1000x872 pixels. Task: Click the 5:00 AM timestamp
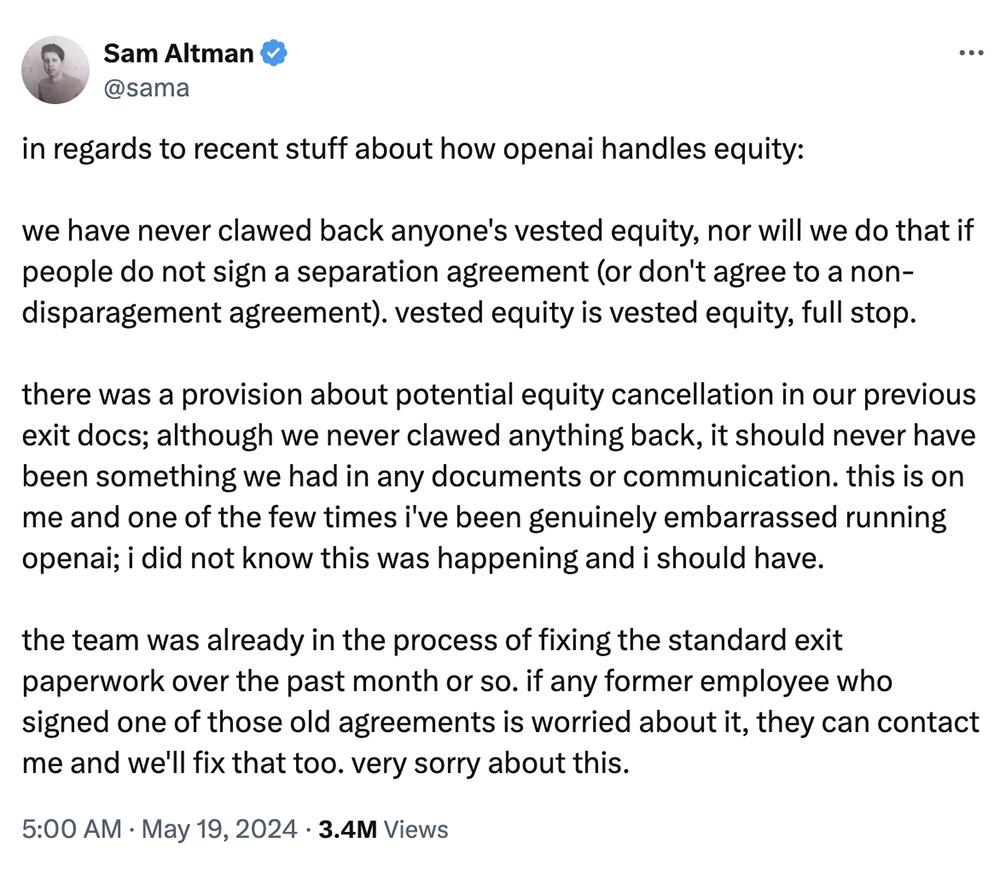tap(70, 829)
